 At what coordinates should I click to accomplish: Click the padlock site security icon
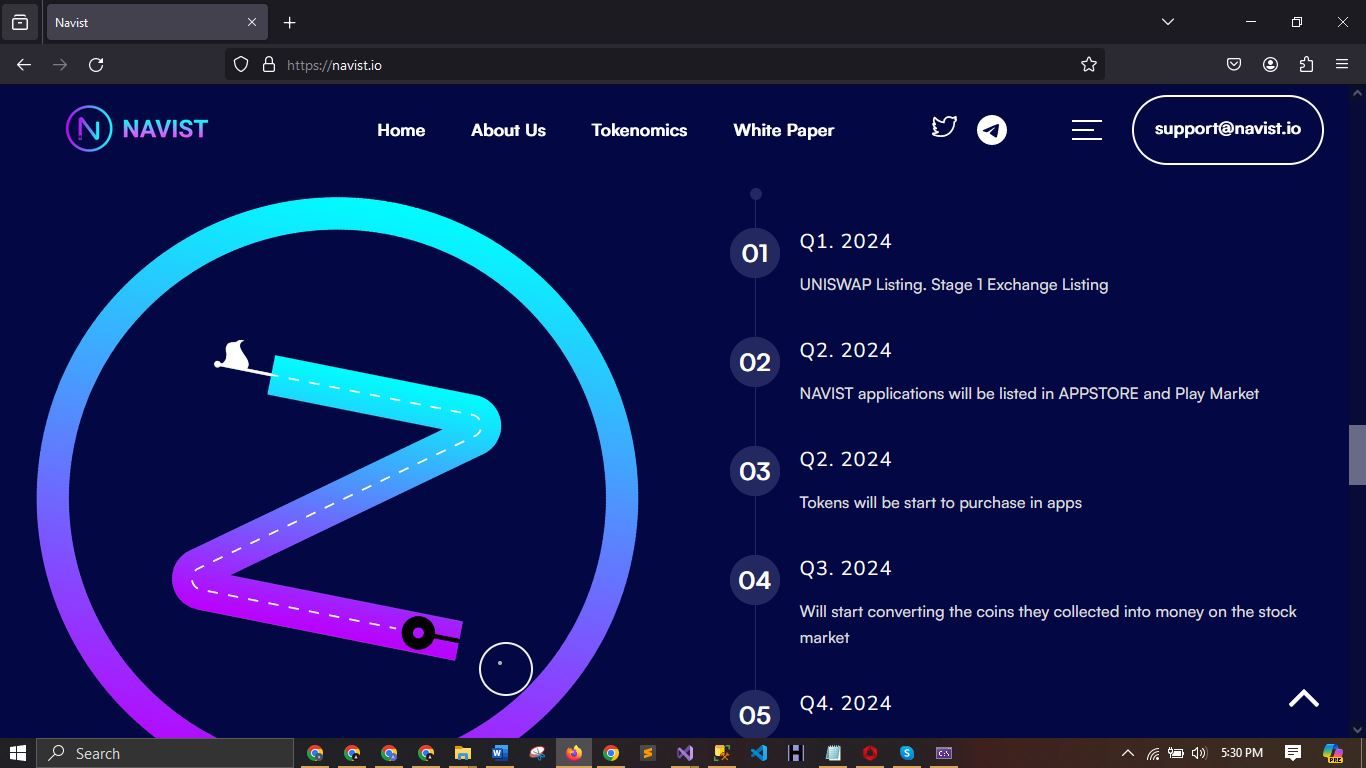(x=268, y=64)
